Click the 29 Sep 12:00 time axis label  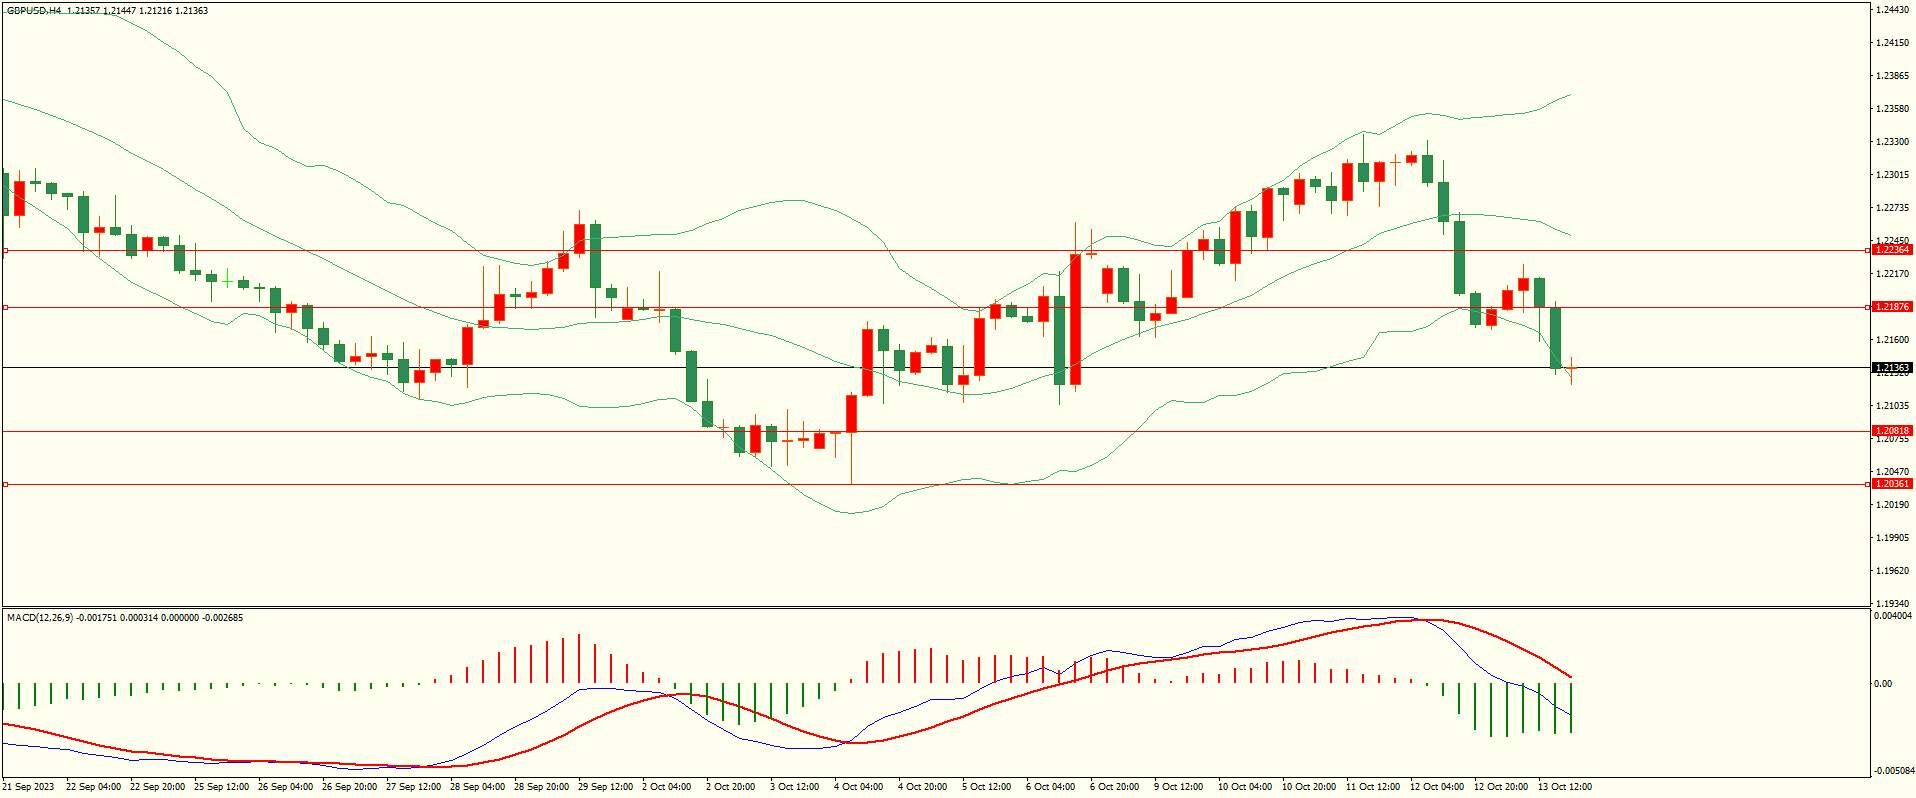point(604,787)
